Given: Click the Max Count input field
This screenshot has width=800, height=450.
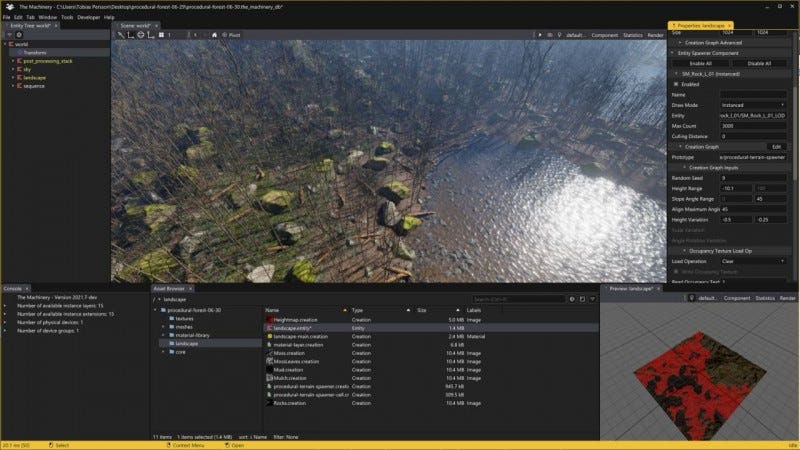Looking at the screenshot, I should [753, 126].
